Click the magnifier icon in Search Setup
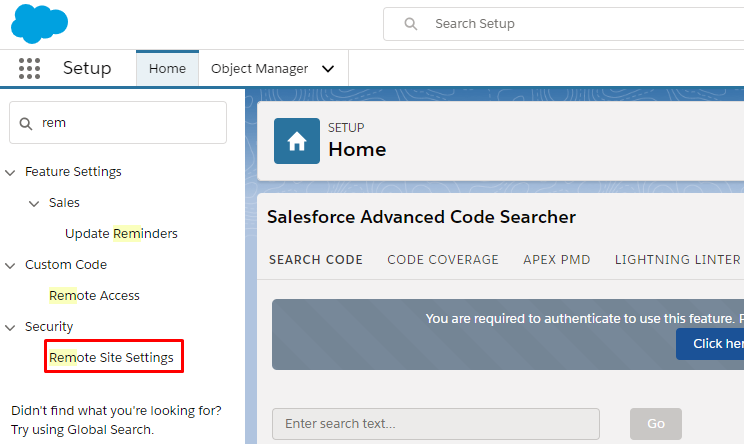Image resolution: width=744 pixels, height=444 pixels. pyautogui.click(x=411, y=24)
